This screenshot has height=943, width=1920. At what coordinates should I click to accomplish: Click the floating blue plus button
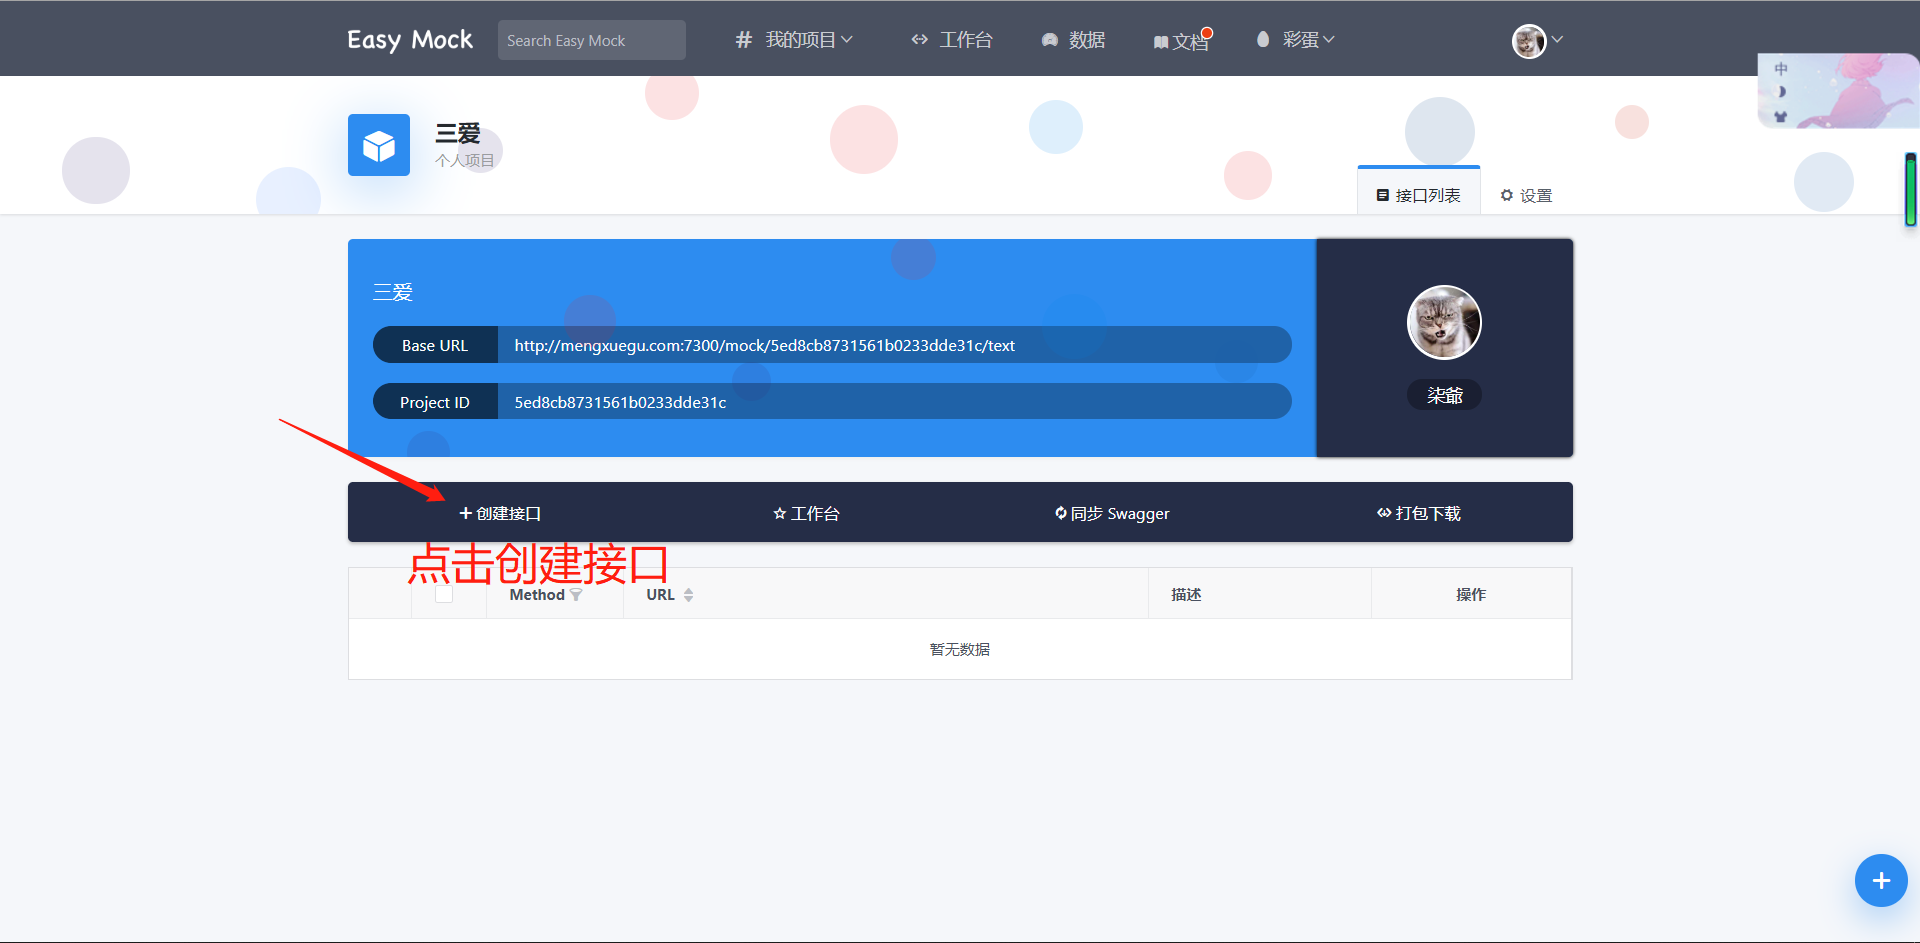[1881, 881]
